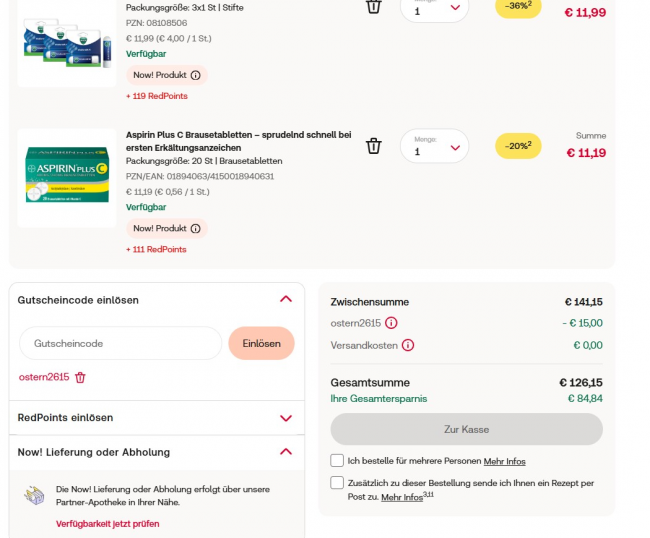
Task: Open info icon beside ostern2615 discount
Action: point(391,323)
